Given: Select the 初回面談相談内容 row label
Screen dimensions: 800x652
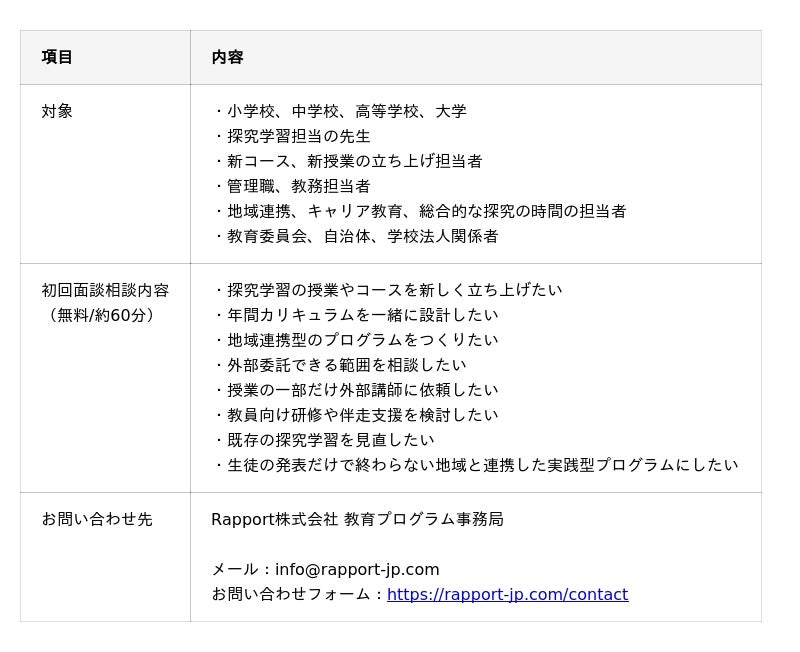Looking at the screenshot, I should [x=105, y=290].
